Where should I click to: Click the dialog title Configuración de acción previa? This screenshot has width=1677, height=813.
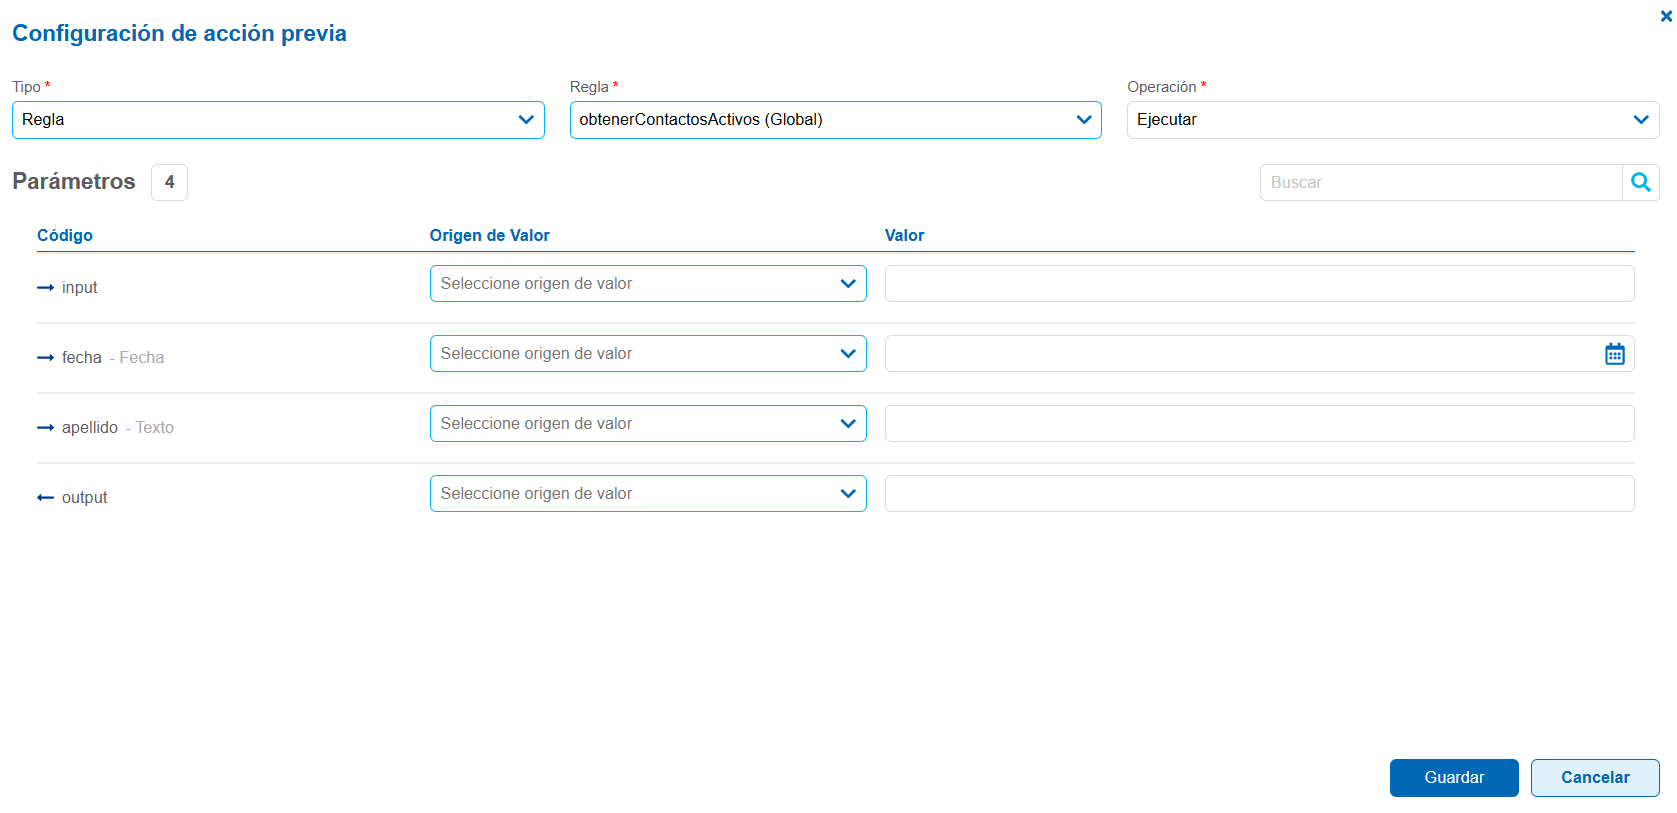point(179,33)
